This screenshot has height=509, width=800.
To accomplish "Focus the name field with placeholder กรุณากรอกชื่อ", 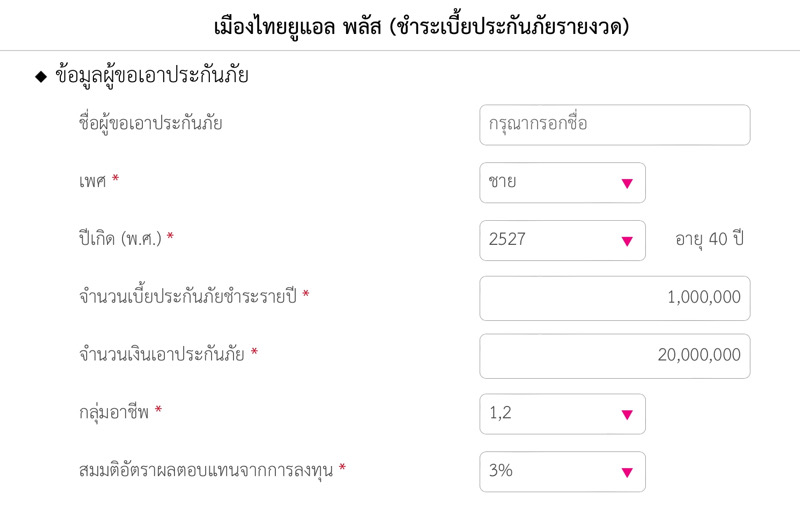I will click(x=614, y=125).
